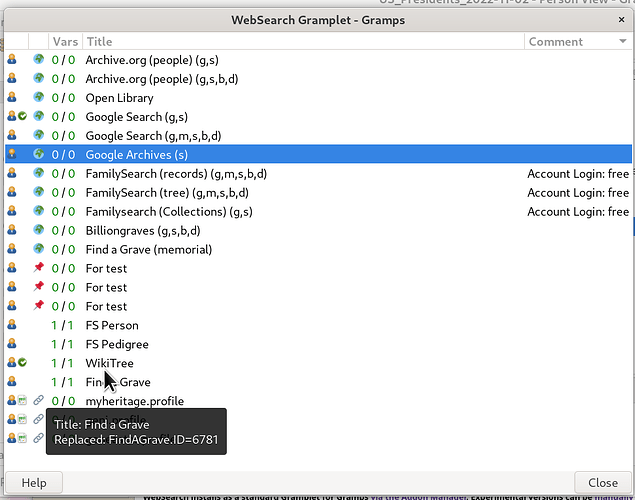
Task: Click the person icon in Find a Grave 1/1 row
Action: (12, 382)
